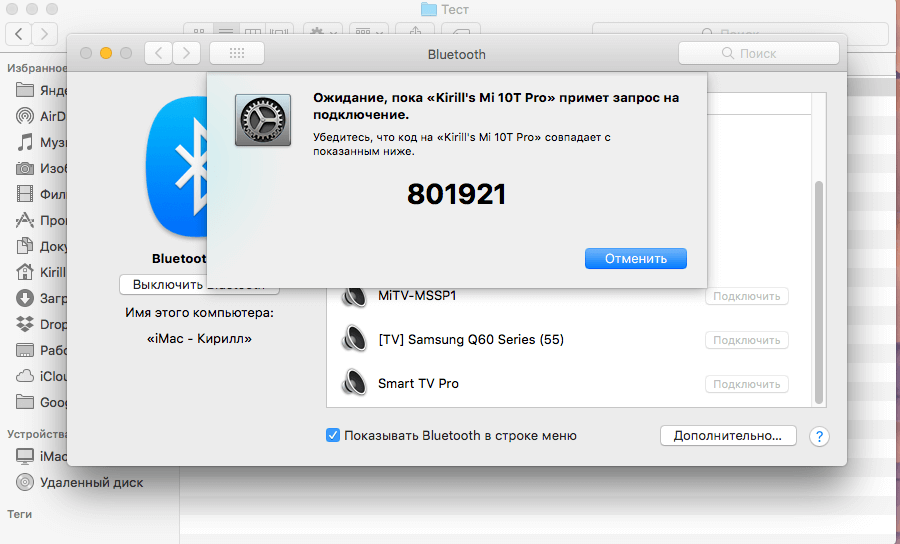
Task: Open Applications in Finder sidebar
Action: pyautogui.click(x=40, y=220)
